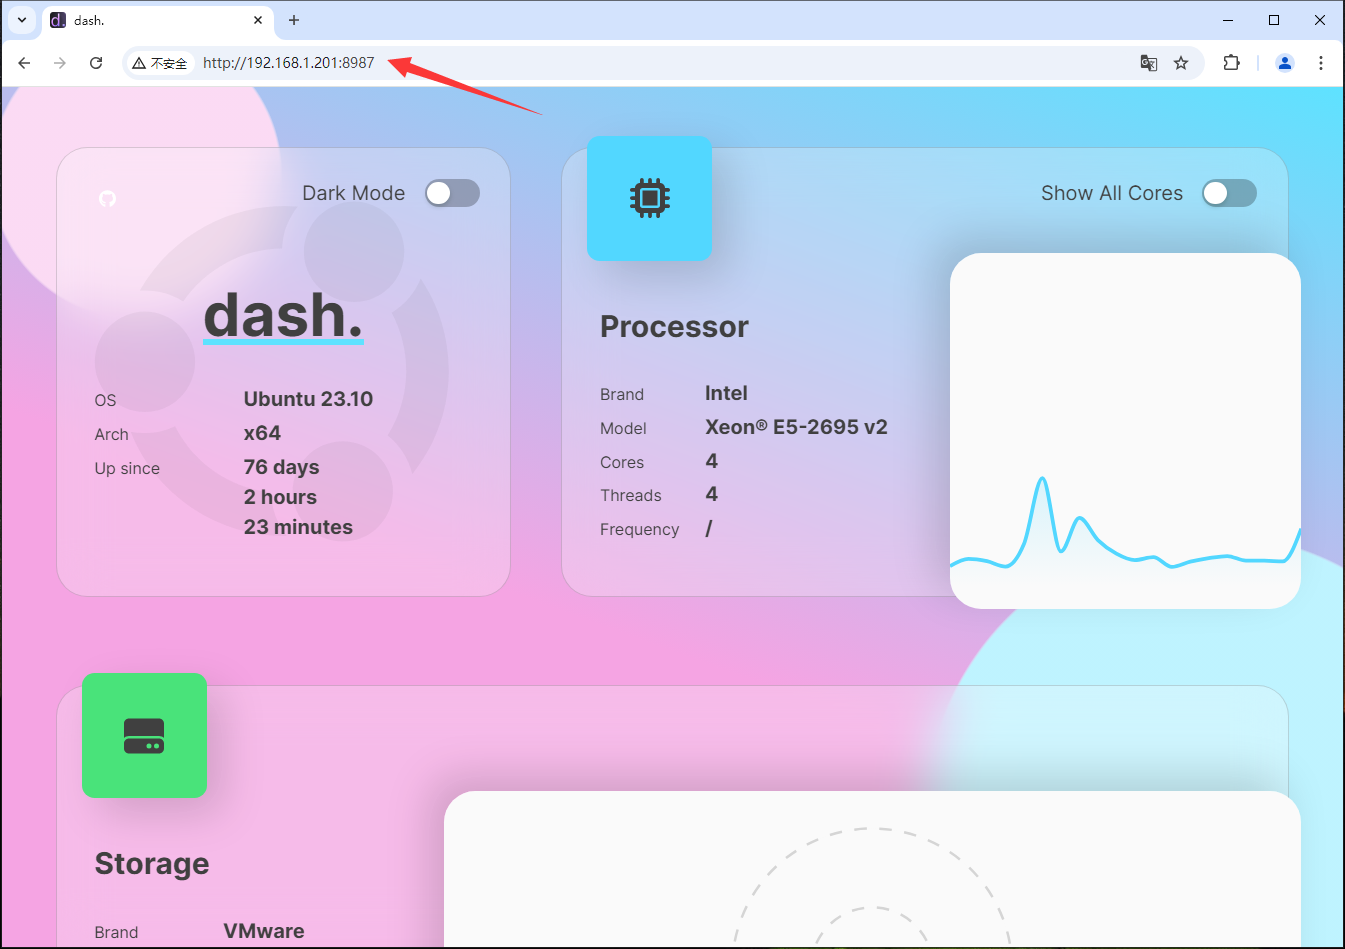The width and height of the screenshot is (1345, 949).
Task: Minimize the Chrome window
Action: pos(1228,20)
